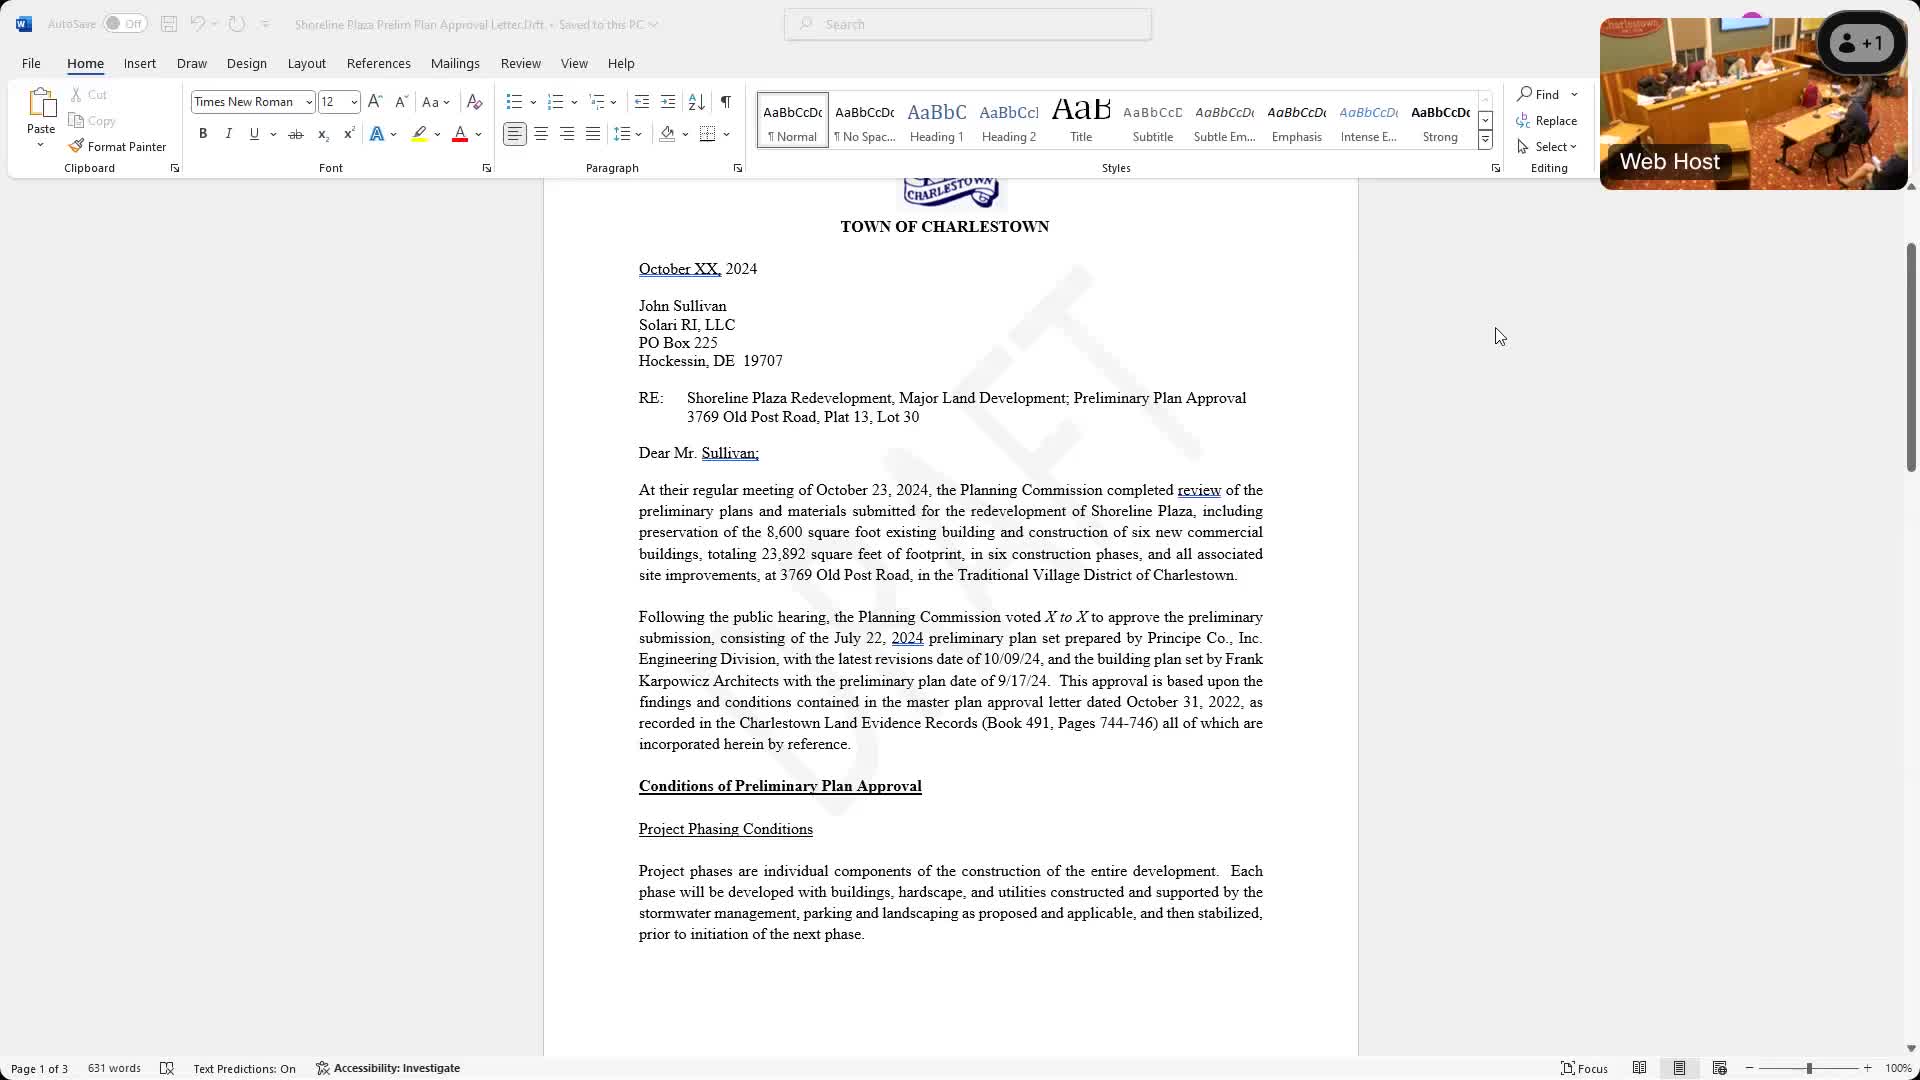The height and width of the screenshot is (1080, 1920).
Task: Click the Paste clipboard icon
Action: point(41,103)
